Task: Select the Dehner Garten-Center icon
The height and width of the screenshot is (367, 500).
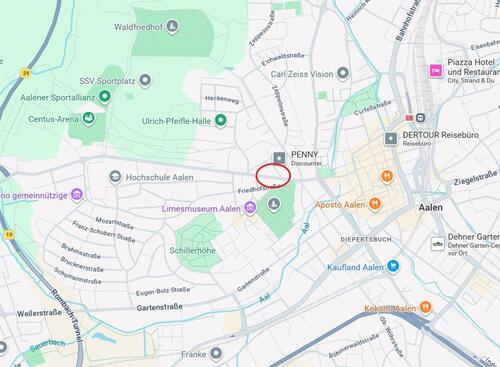Action: pos(438,244)
